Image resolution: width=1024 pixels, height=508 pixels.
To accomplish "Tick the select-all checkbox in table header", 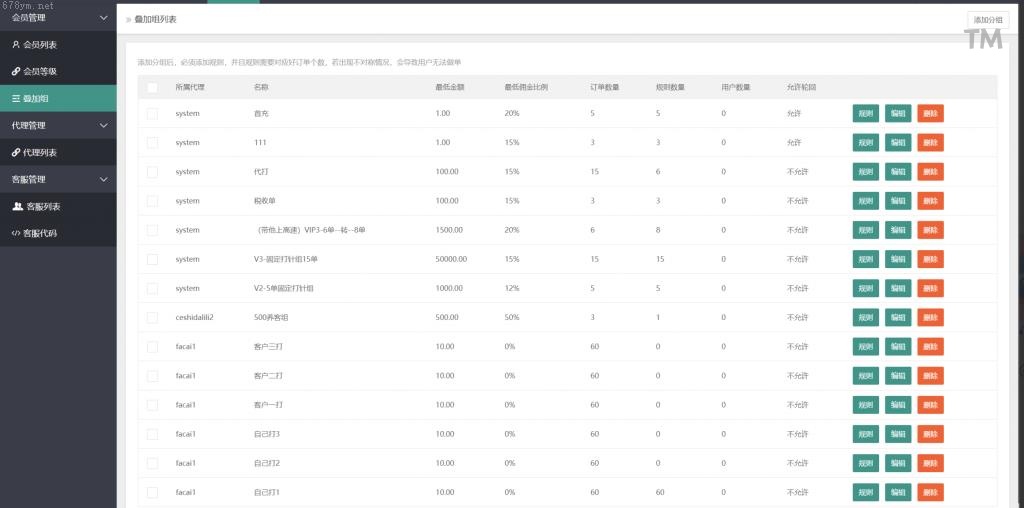I will click(152, 88).
